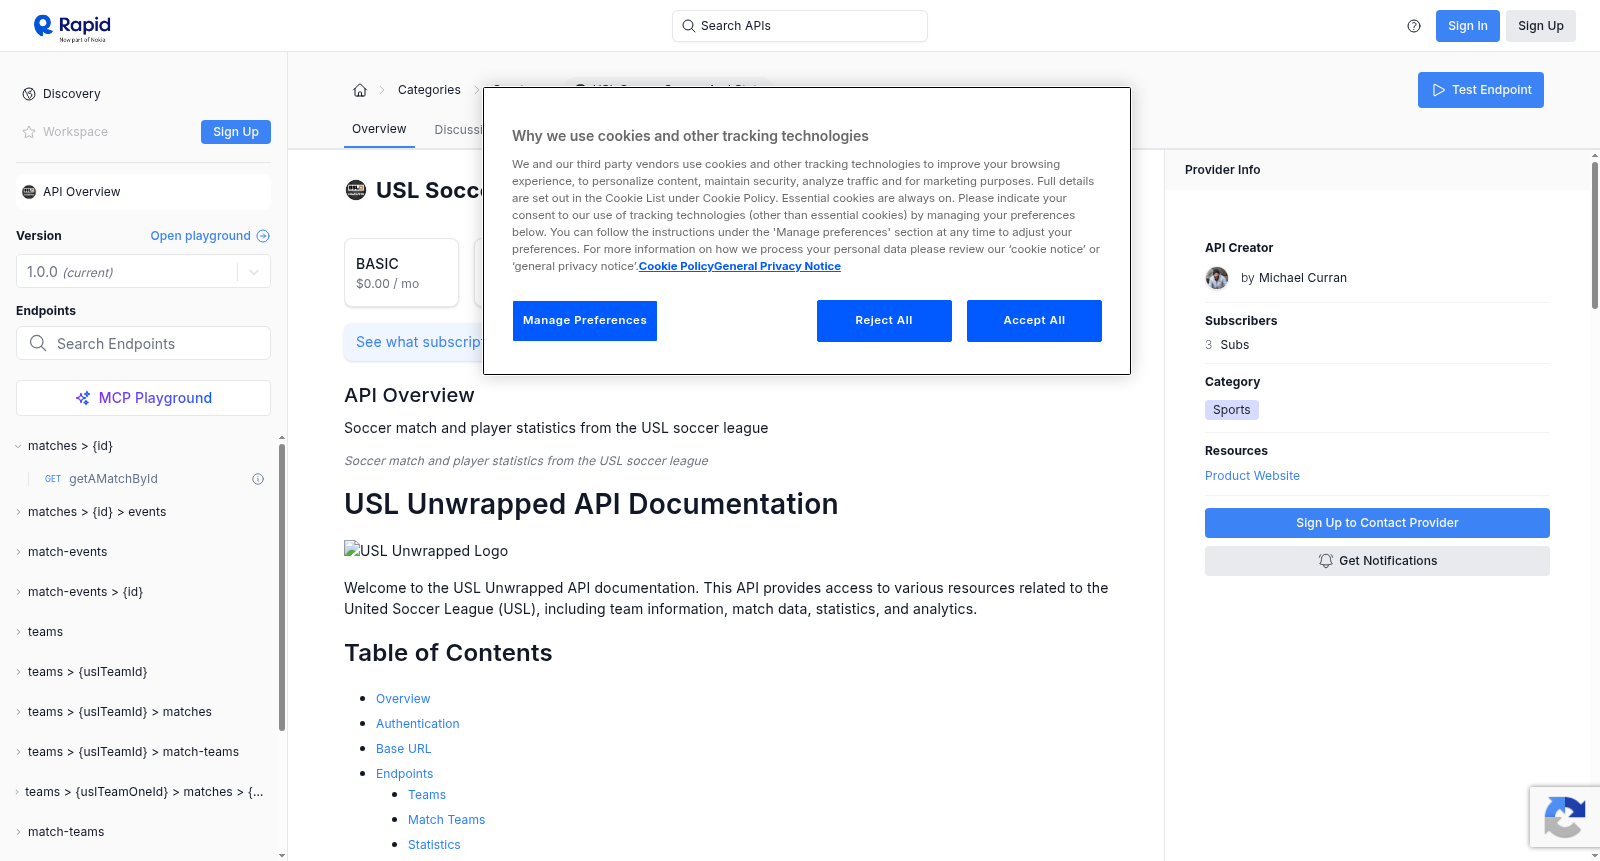Open the Product Website link
Viewport: 1600px width, 861px height.
(1252, 476)
